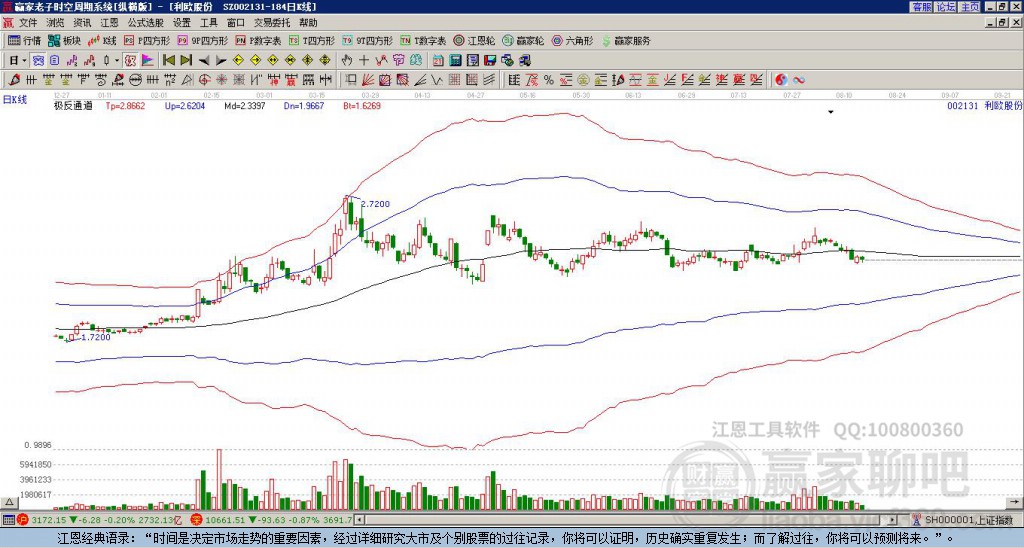The width and height of the screenshot is (1024, 548).
Task: Click the up-triangle button left of volume
Action: [9, 502]
